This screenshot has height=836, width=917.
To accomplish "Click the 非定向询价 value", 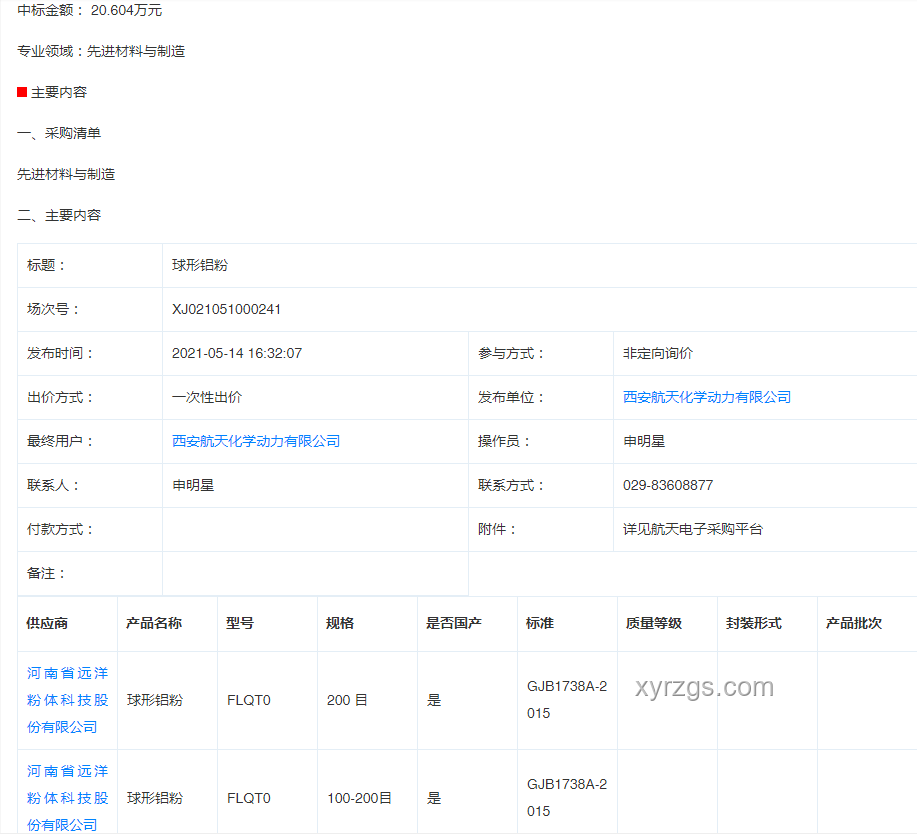I will click(658, 353).
